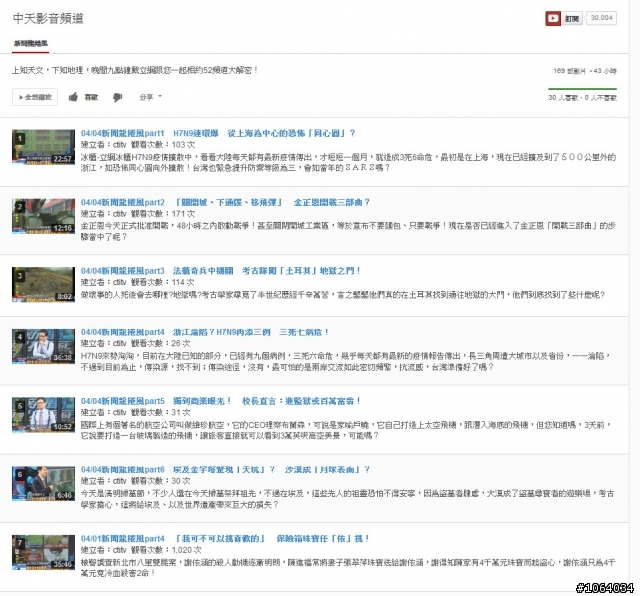Click creator cttv in the 103-views row
This screenshot has width=640, height=596.
click(x=120, y=145)
